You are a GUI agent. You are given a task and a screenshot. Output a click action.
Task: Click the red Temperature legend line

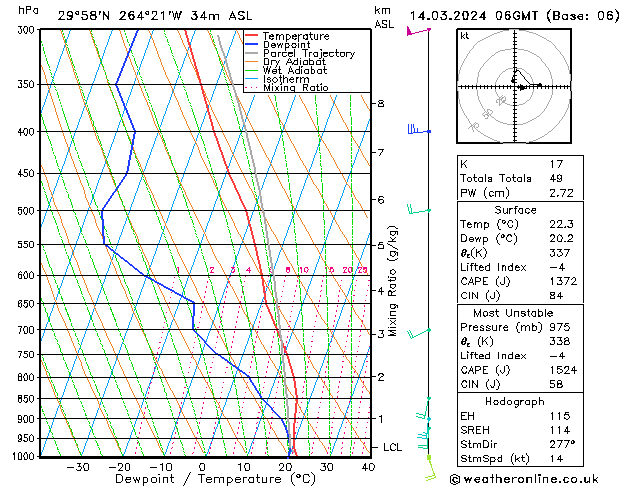click(251, 36)
